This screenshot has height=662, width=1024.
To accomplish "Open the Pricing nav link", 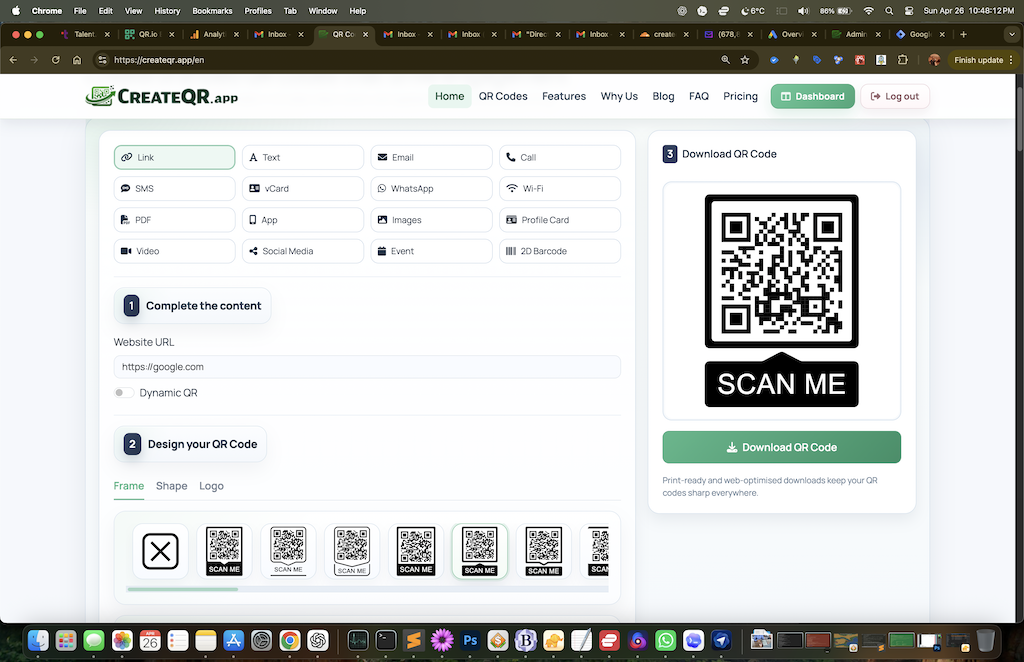I will (740, 96).
